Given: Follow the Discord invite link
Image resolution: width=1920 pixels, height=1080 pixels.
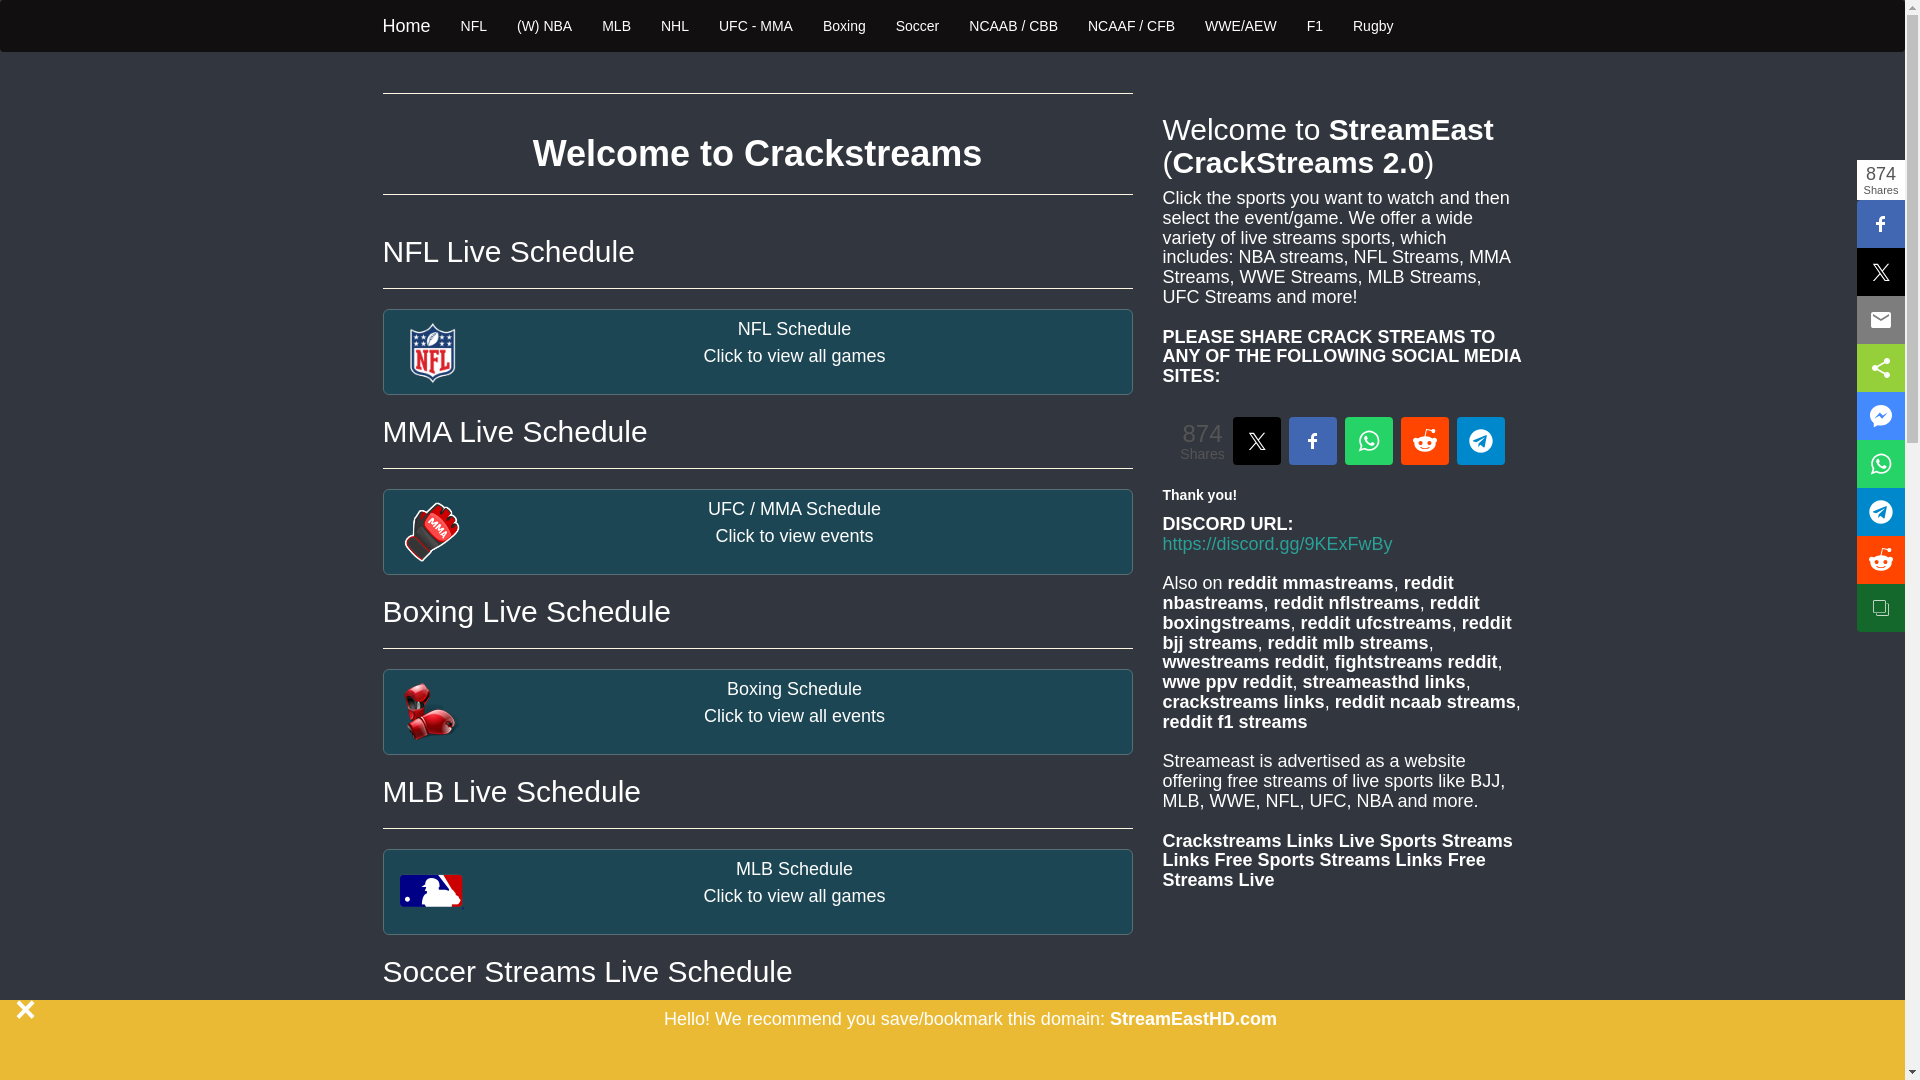Looking at the screenshot, I should (x=1277, y=544).
